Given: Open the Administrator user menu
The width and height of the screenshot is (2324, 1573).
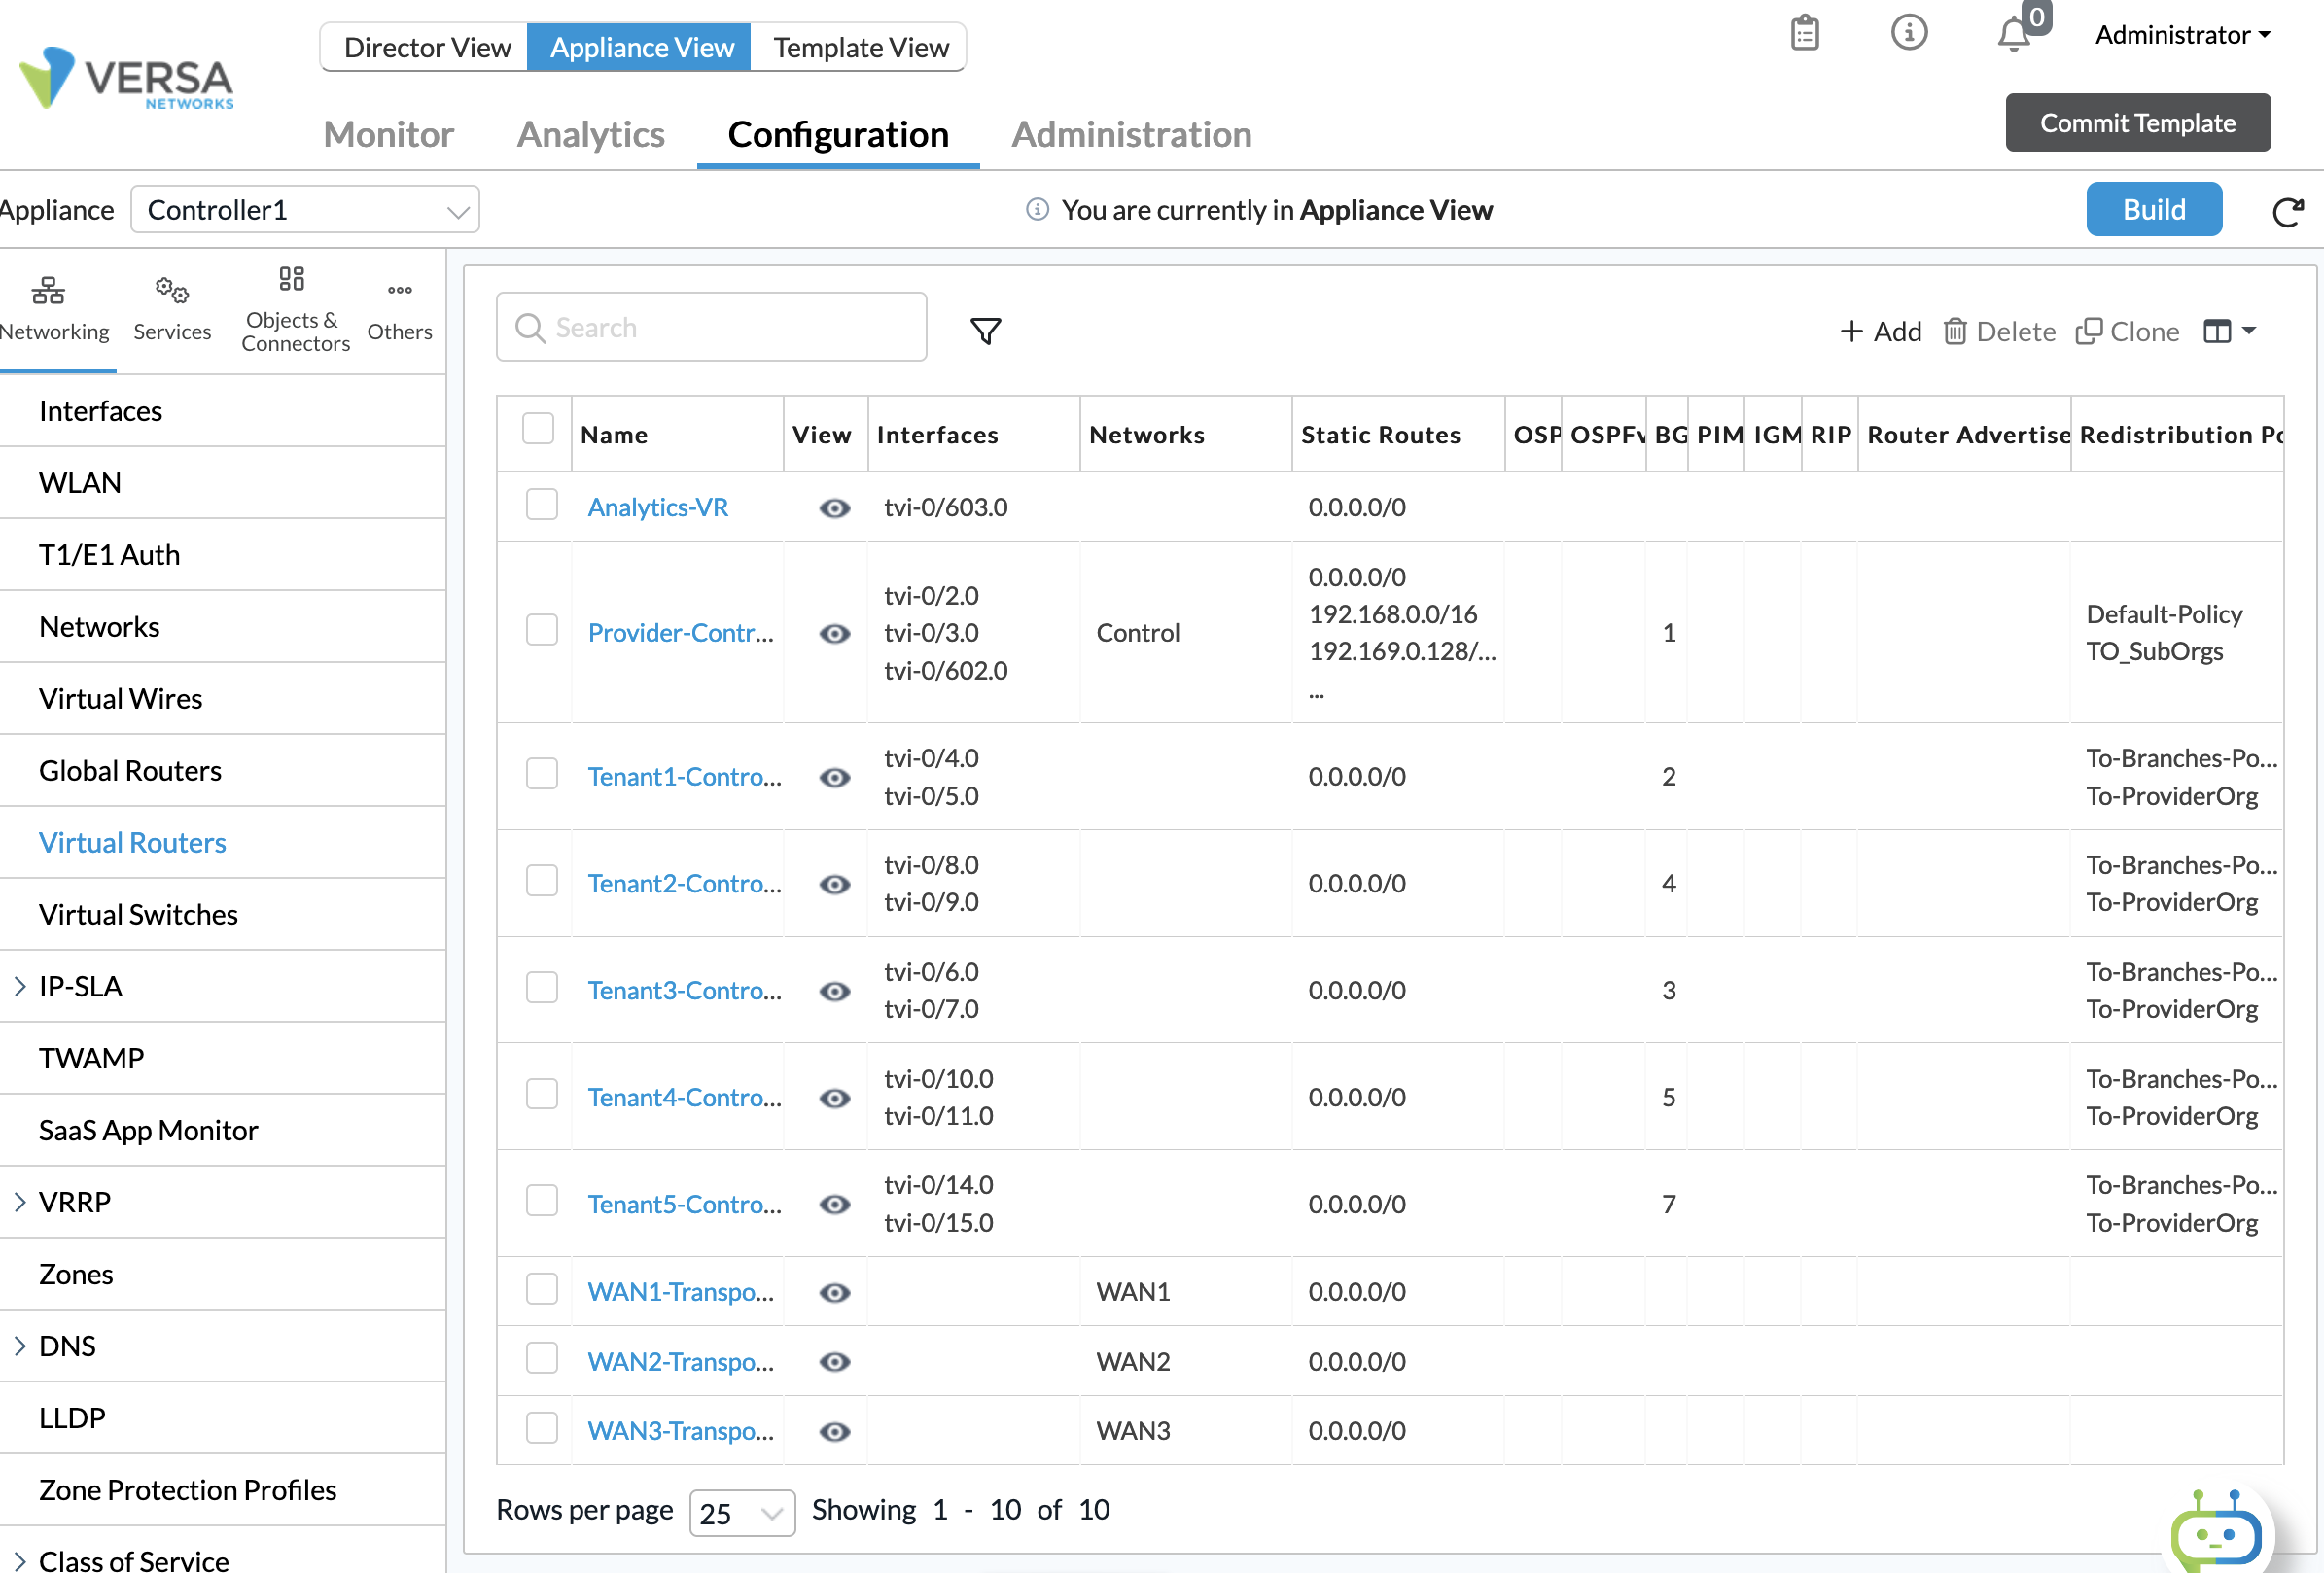Looking at the screenshot, I should point(2182,35).
